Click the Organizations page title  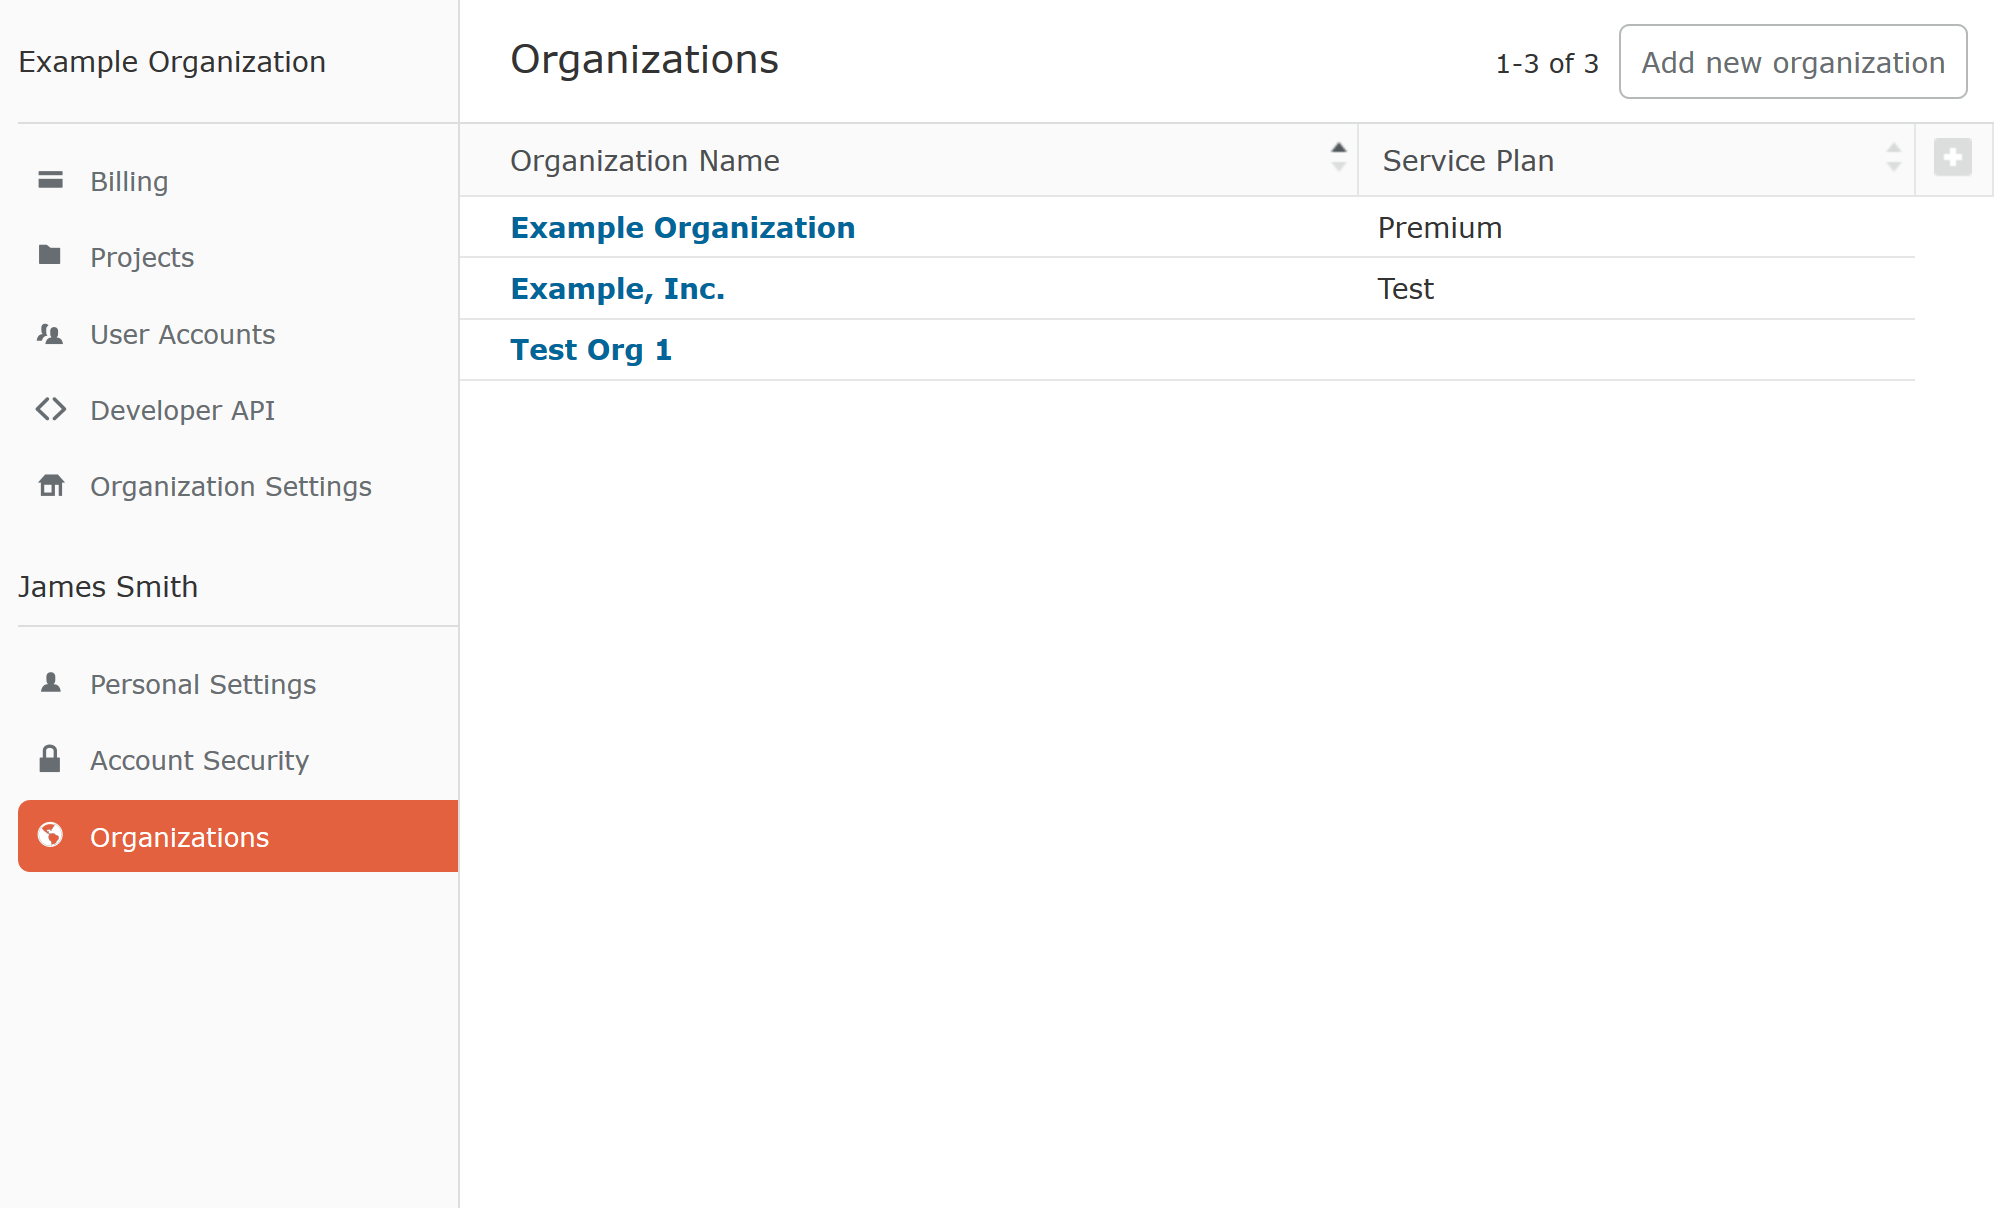[x=644, y=60]
